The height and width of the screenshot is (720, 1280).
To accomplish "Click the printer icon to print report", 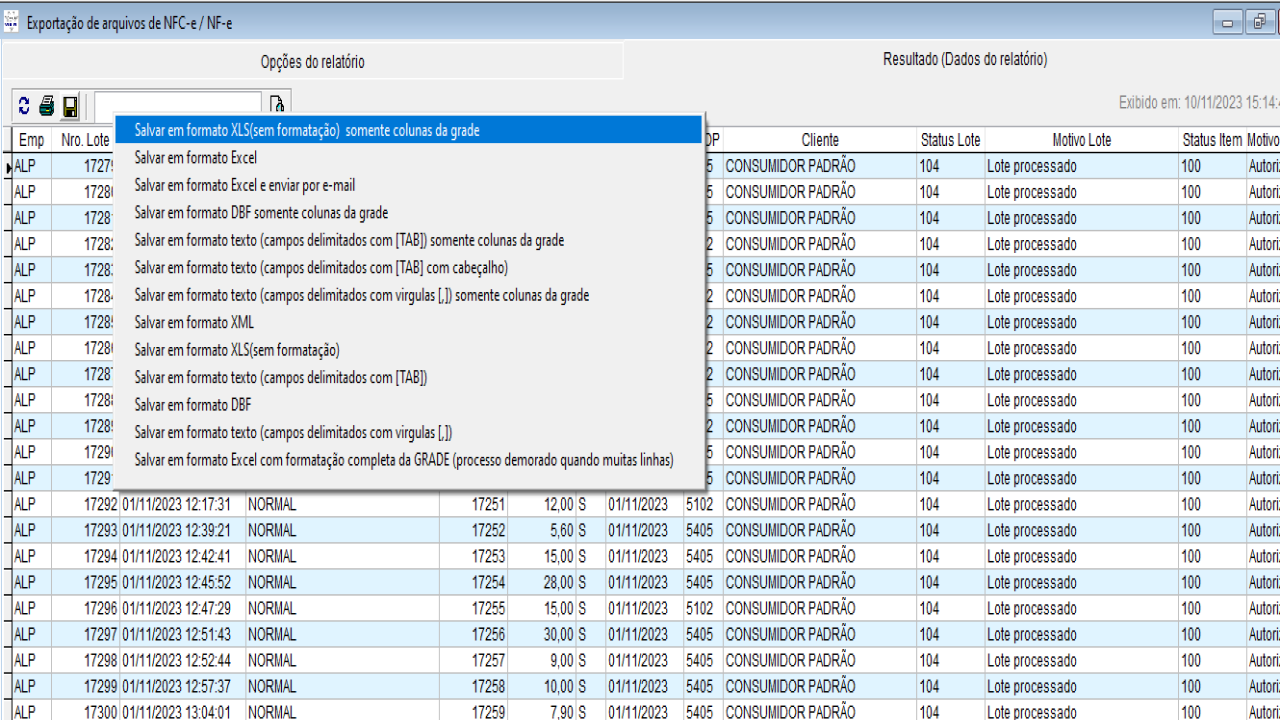I will (47, 106).
